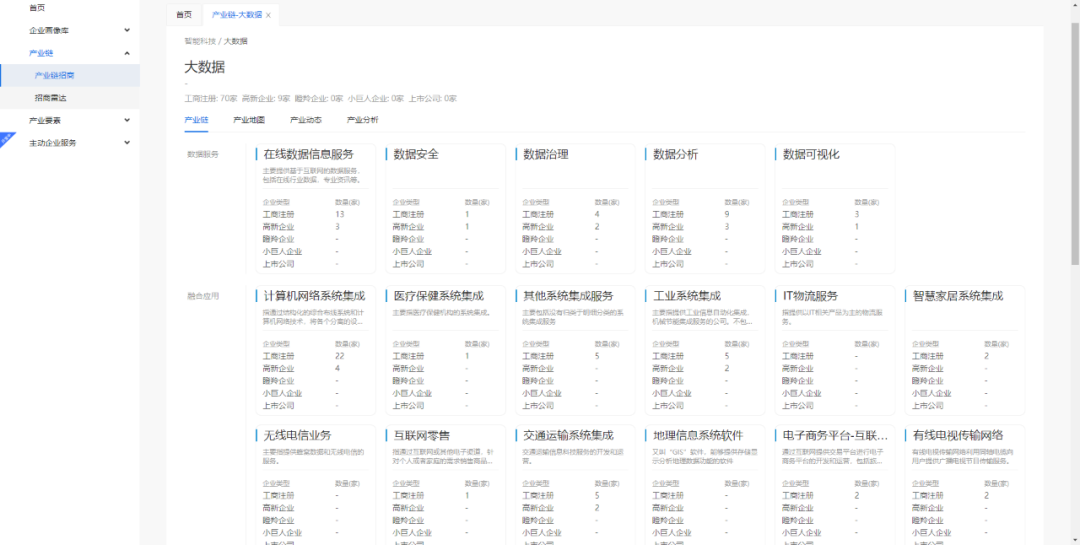Screen dimensions: 1080x545
Task: Open the 在线数据信息服务 card title
Action: pyautogui.click(x=308, y=155)
